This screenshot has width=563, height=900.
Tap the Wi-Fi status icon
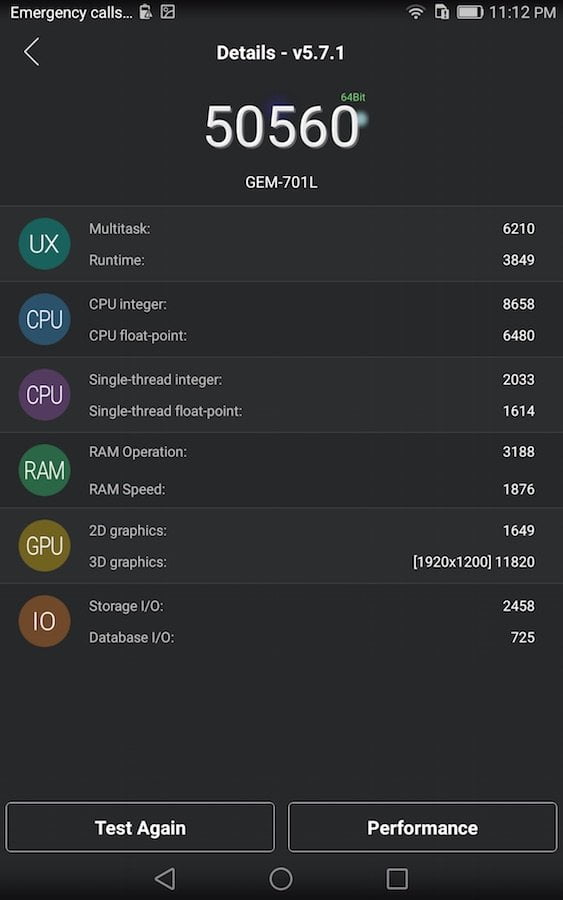(x=416, y=12)
